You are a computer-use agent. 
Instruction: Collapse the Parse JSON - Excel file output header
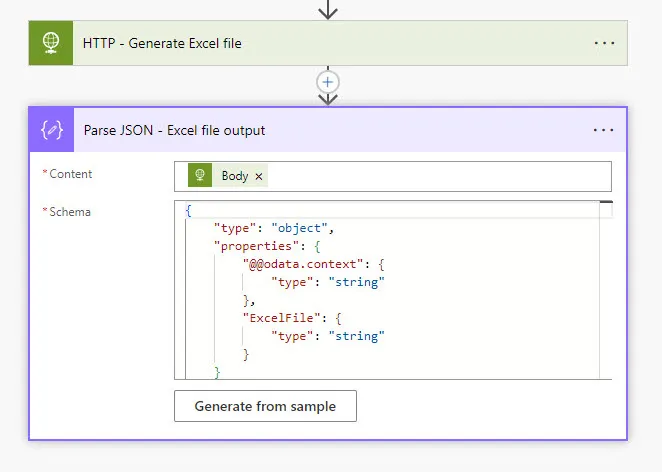pyautogui.click(x=328, y=130)
